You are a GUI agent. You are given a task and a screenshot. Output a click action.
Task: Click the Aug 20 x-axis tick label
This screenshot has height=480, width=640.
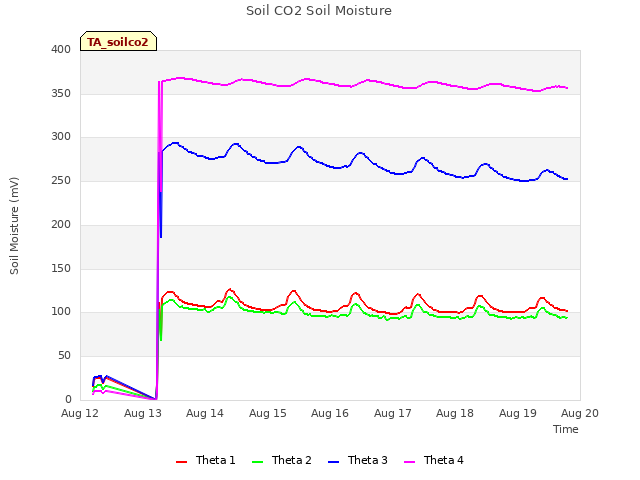tap(580, 413)
